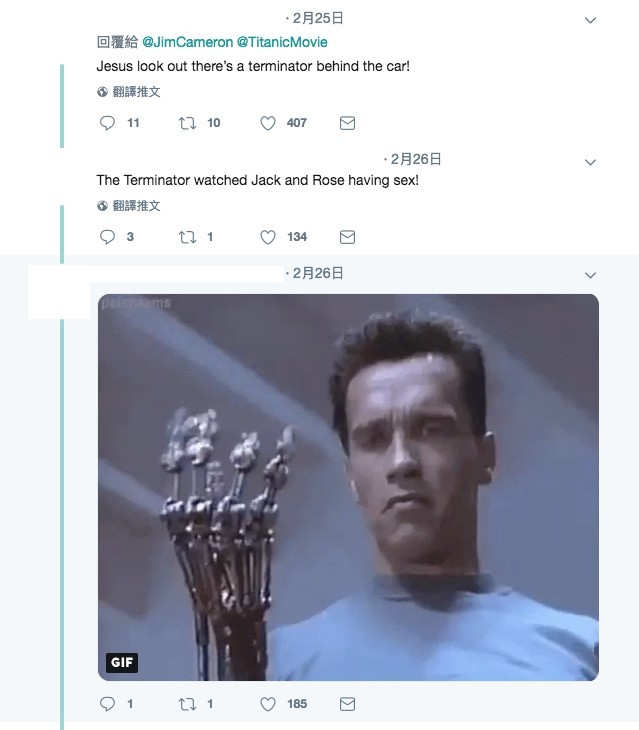The image size is (639, 730).
Task: Send first tweet via direct message envelope
Action: pyautogui.click(x=347, y=123)
